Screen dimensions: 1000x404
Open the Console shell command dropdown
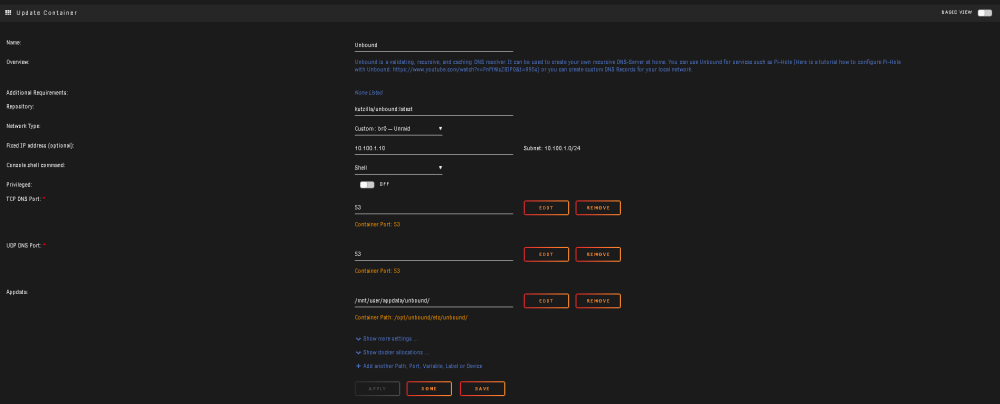[399, 168]
